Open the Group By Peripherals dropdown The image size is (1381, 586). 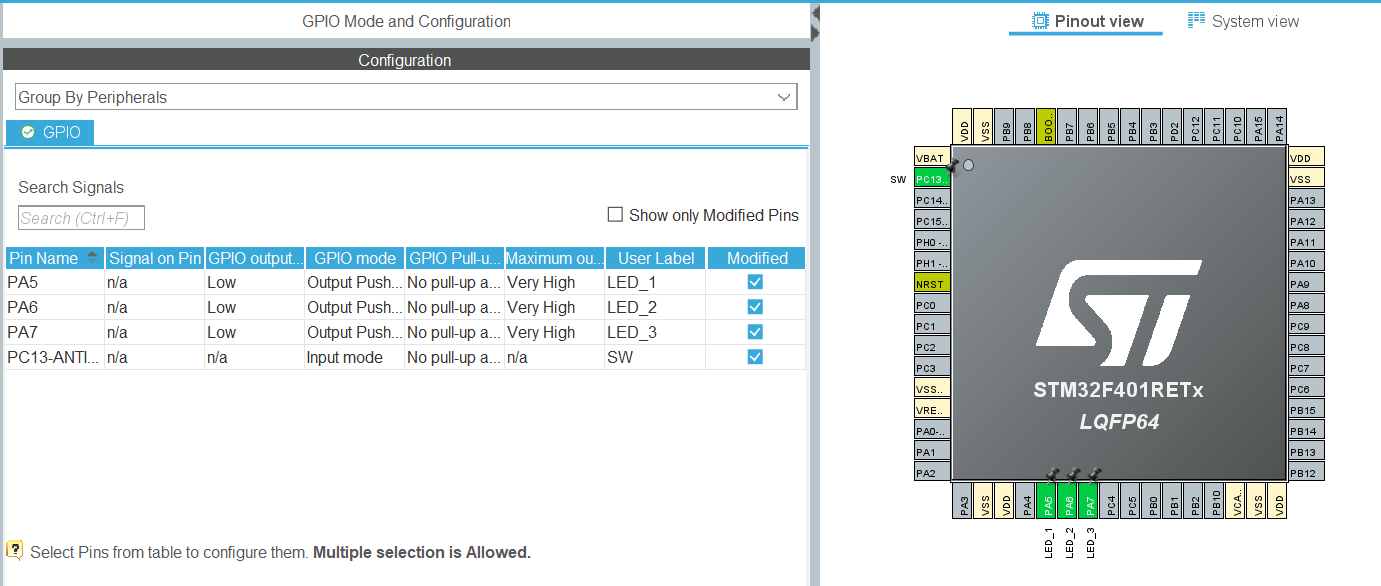click(406, 97)
